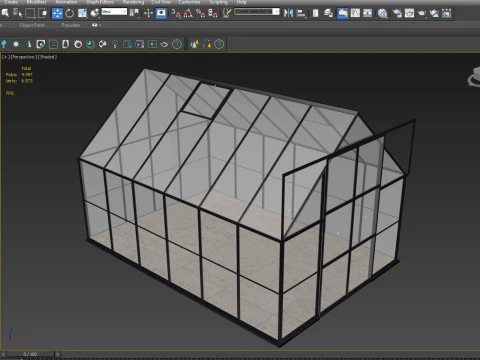Click the people-with-flag icon in lower toolbar
This screenshot has height=360, width=480.
(194, 44)
